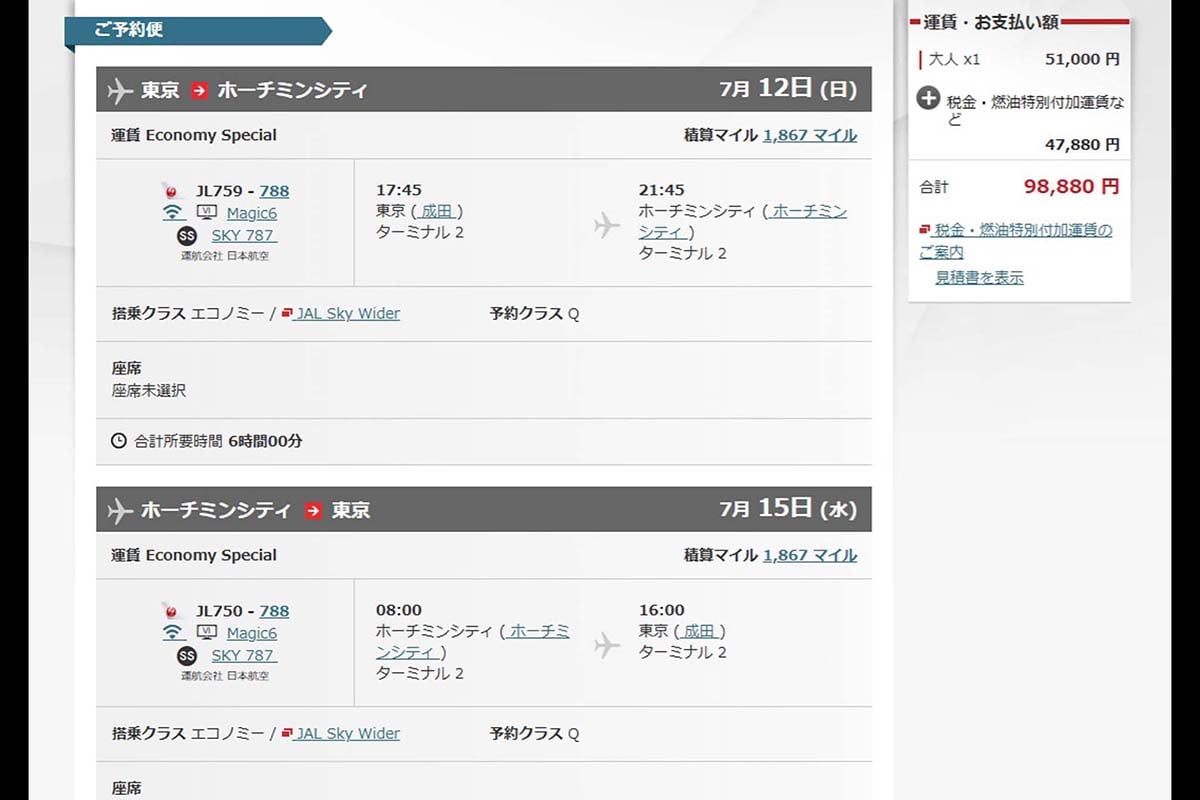1200x800 pixels.
Task: Click the 7月 12日 (日) date header
Action: coord(788,89)
